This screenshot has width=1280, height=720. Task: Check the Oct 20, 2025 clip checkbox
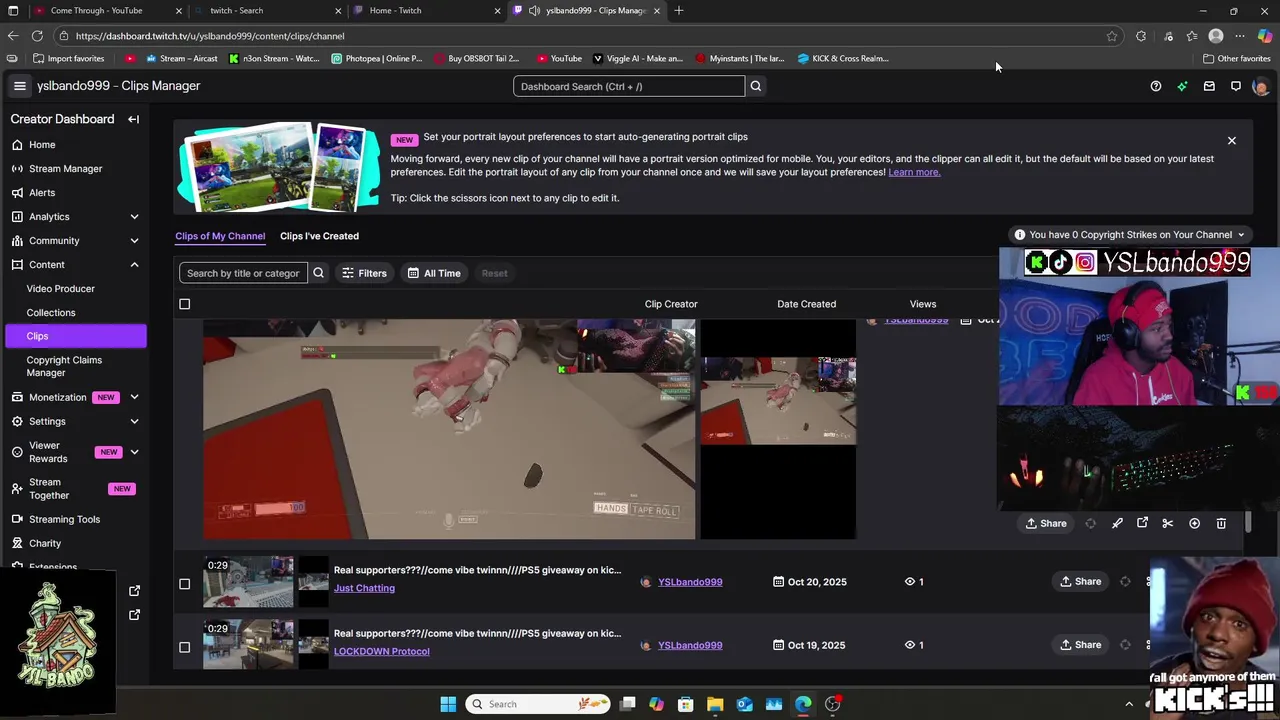[x=184, y=583]
